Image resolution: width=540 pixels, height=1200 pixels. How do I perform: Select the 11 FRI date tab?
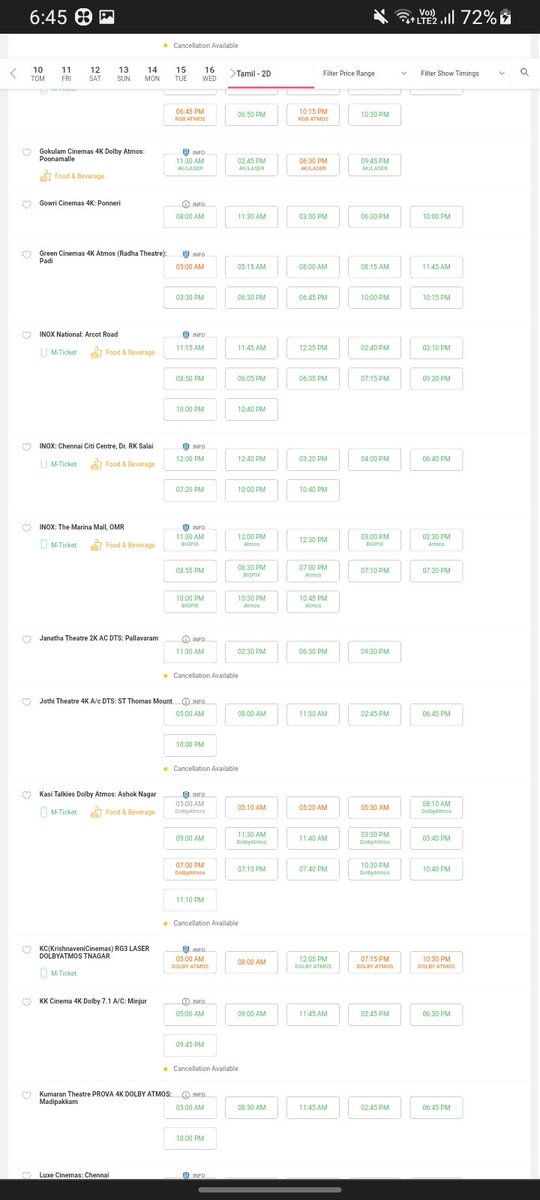coord(66,74)
